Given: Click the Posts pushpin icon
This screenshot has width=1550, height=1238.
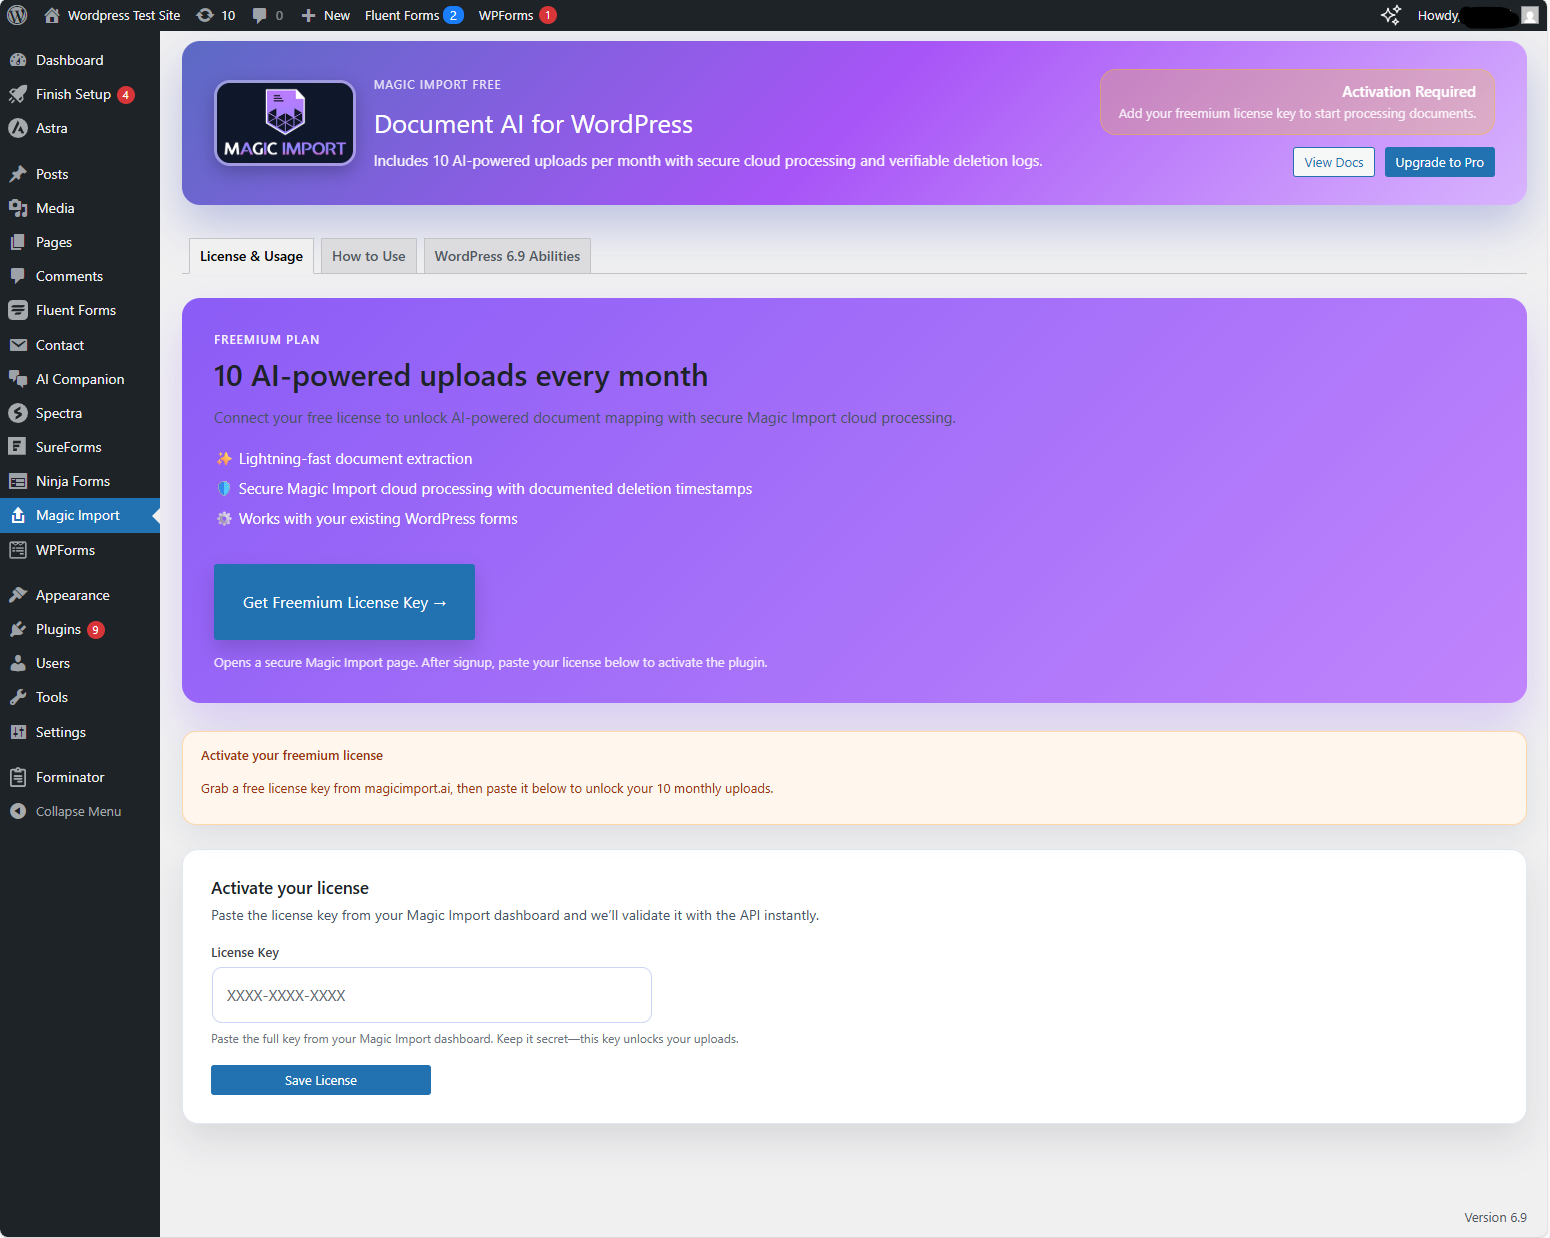Looking at the screenshot, I should click(18, 174).
